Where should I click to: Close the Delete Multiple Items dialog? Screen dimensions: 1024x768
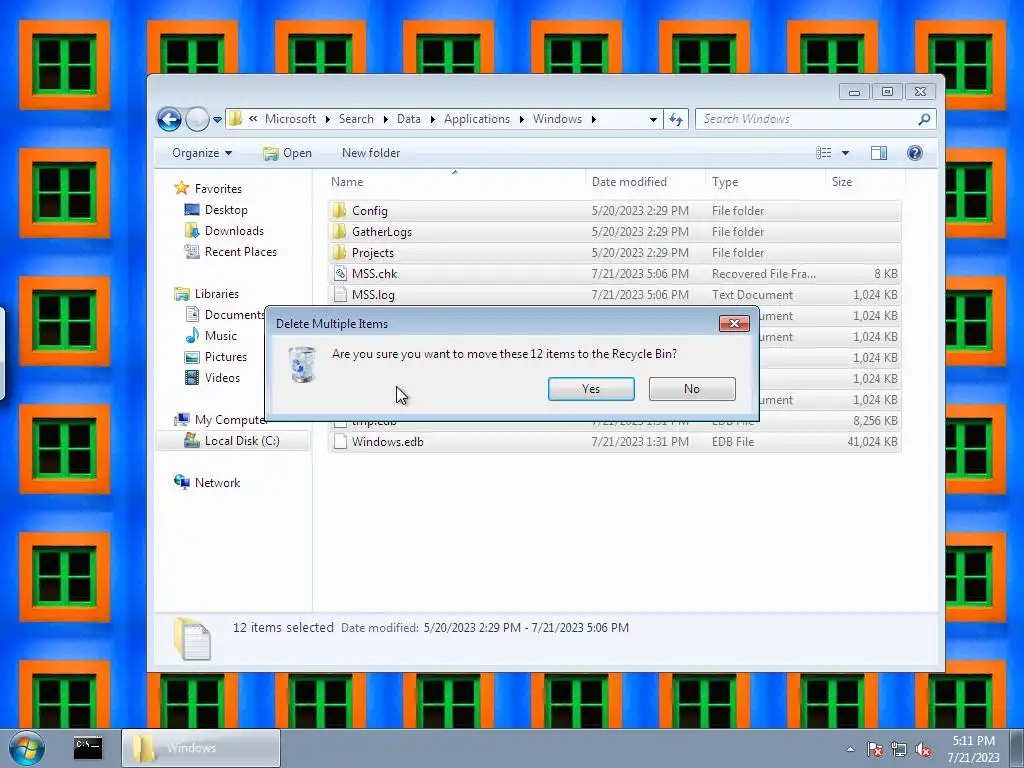[734, 323]
